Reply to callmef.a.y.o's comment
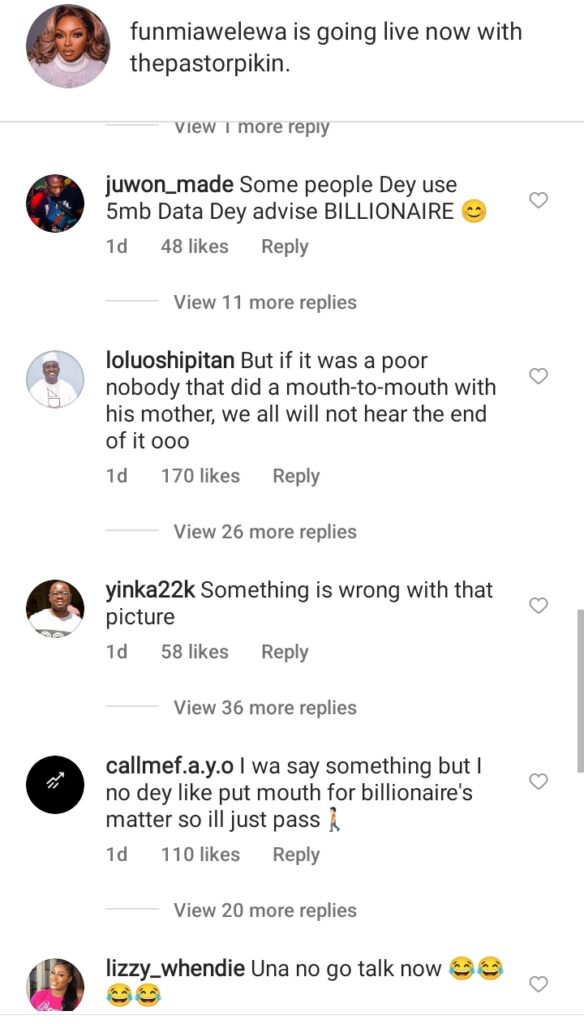Screen dimensions: 584x1024 pos(296,855)
